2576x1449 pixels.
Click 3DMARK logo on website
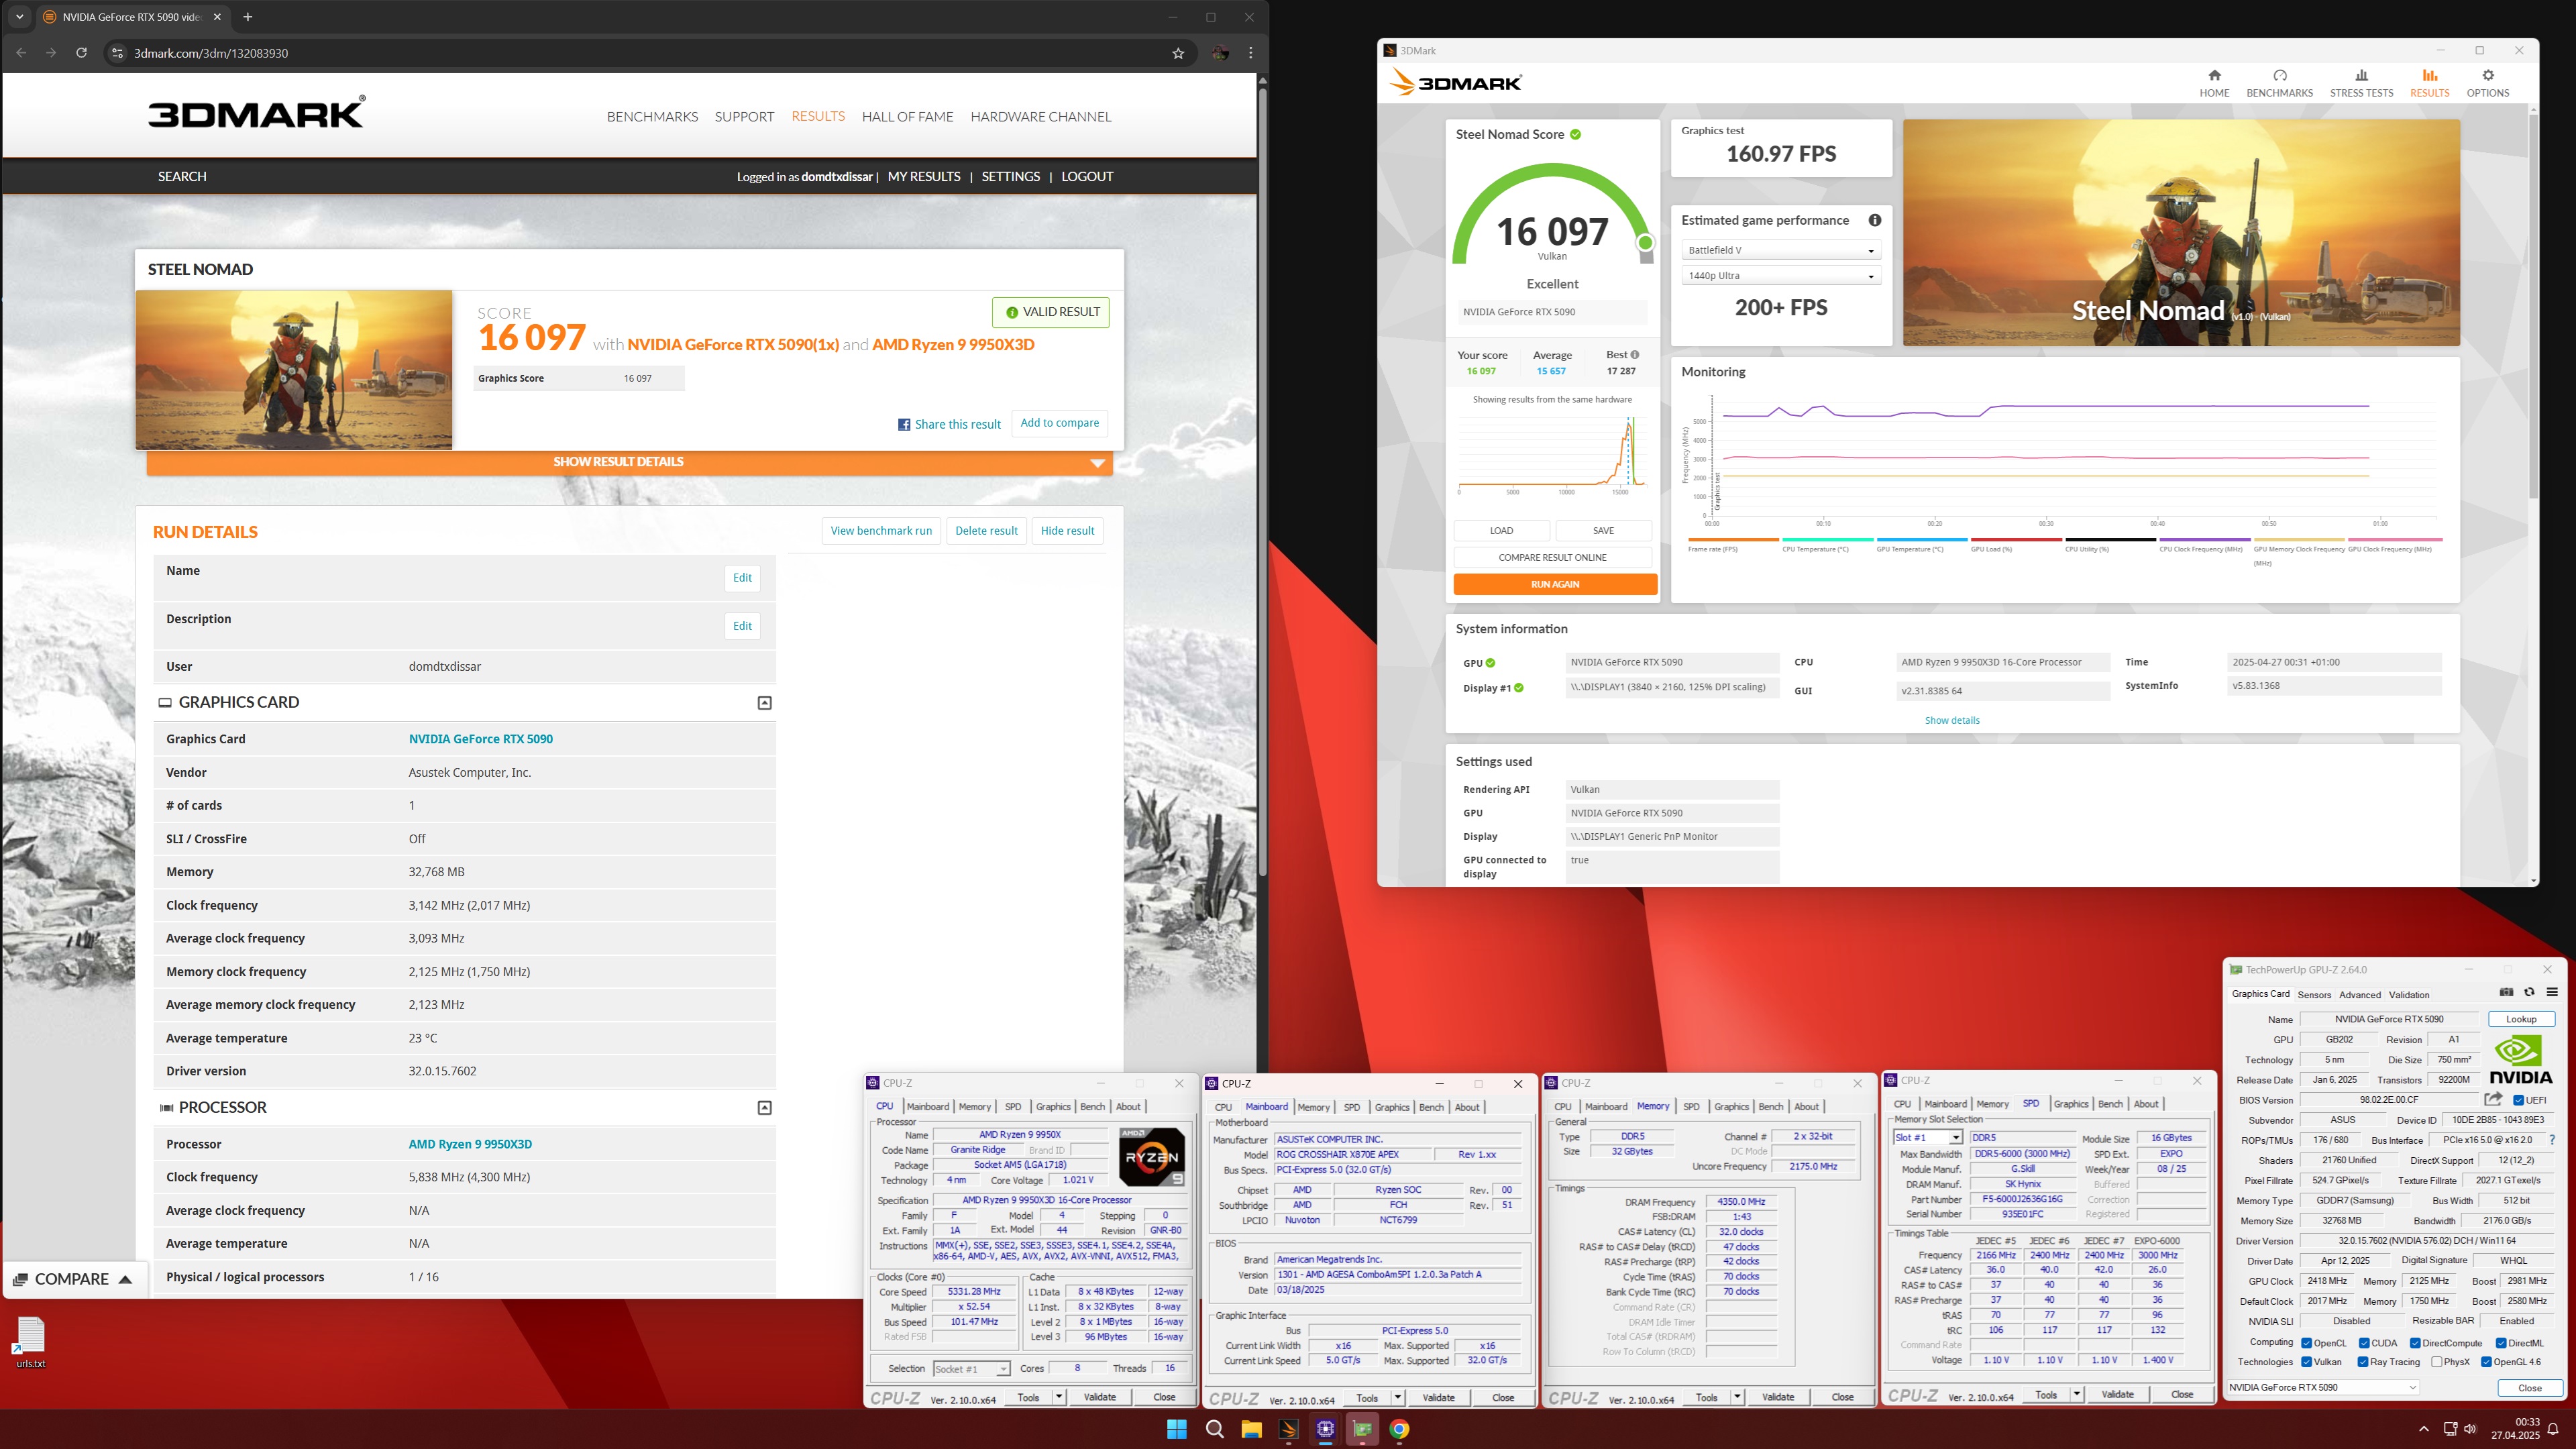click(257, 112)
